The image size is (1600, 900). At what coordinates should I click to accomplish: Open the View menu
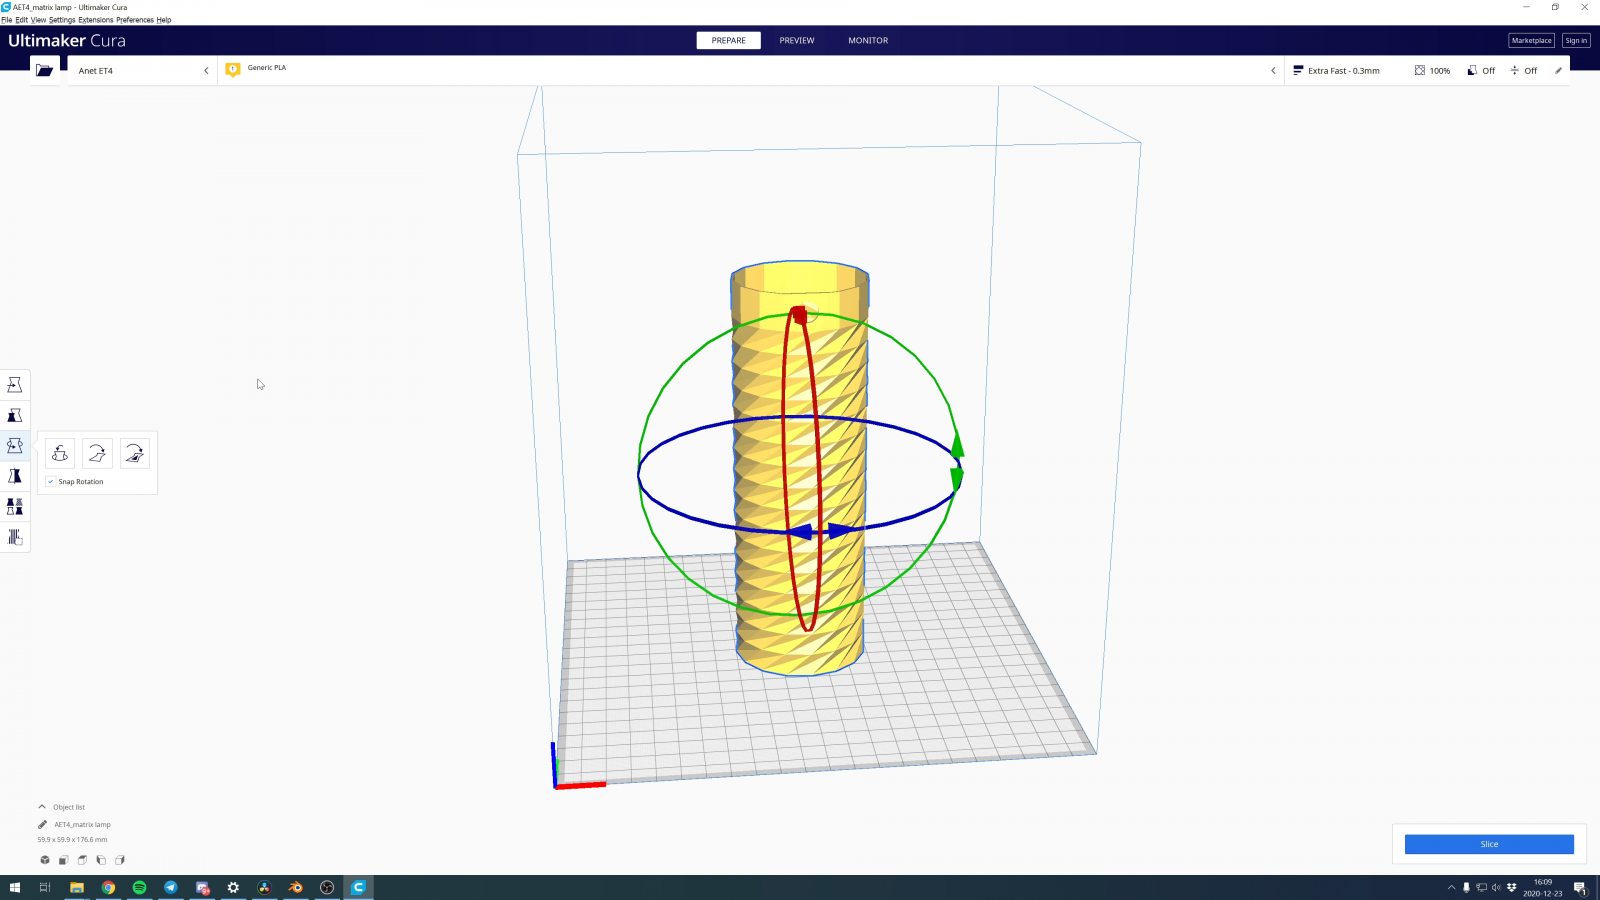click(39, 20)
